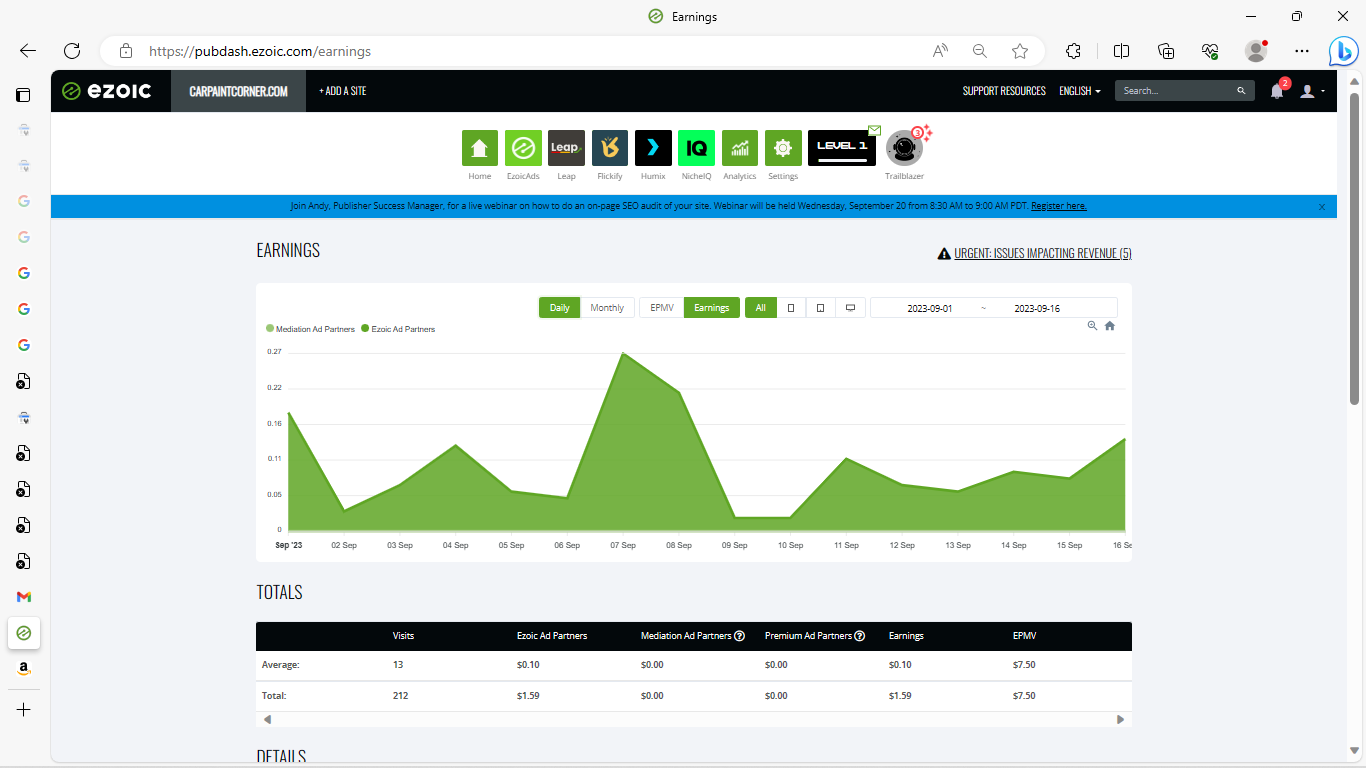The image size is (1366, 768).
Task: Toggle Ezoic Ad Partners legend series
Action: [398, 329]
